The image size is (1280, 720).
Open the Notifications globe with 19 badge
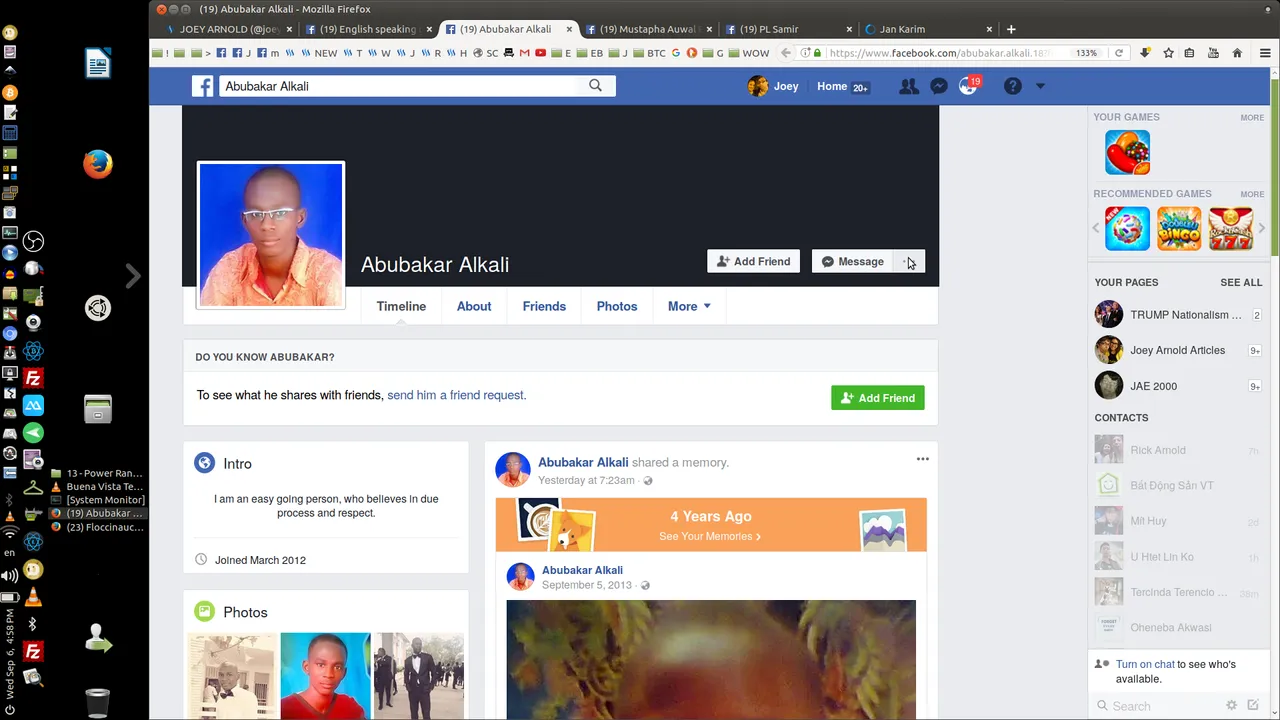click(969, 86)
